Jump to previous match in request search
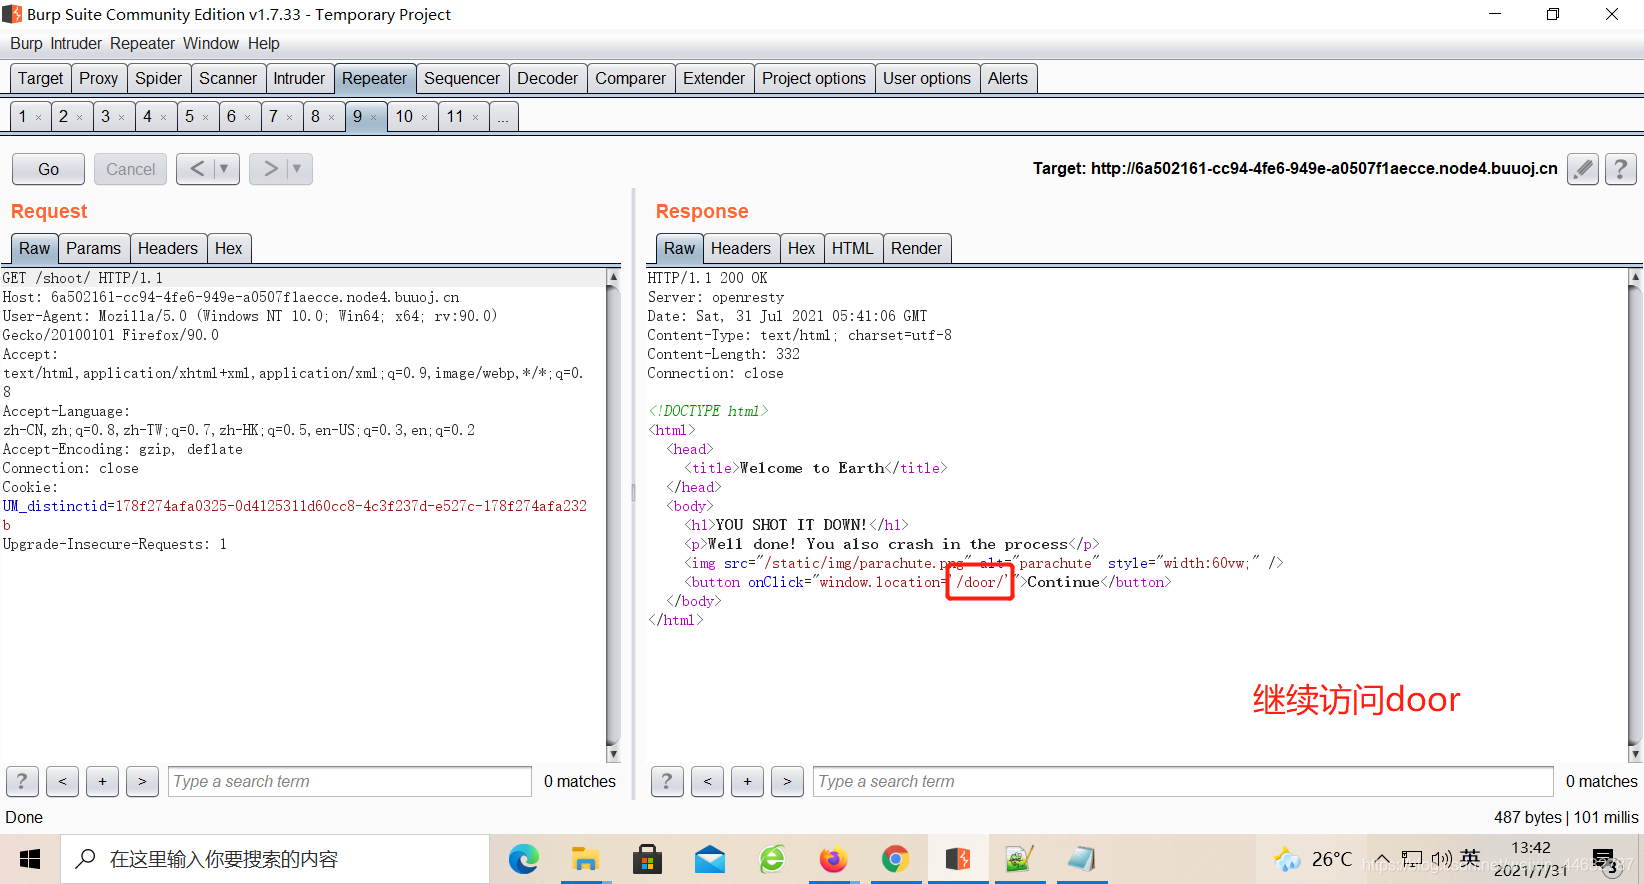Screen dimensions: 1644x884 [x=62, y=781]
